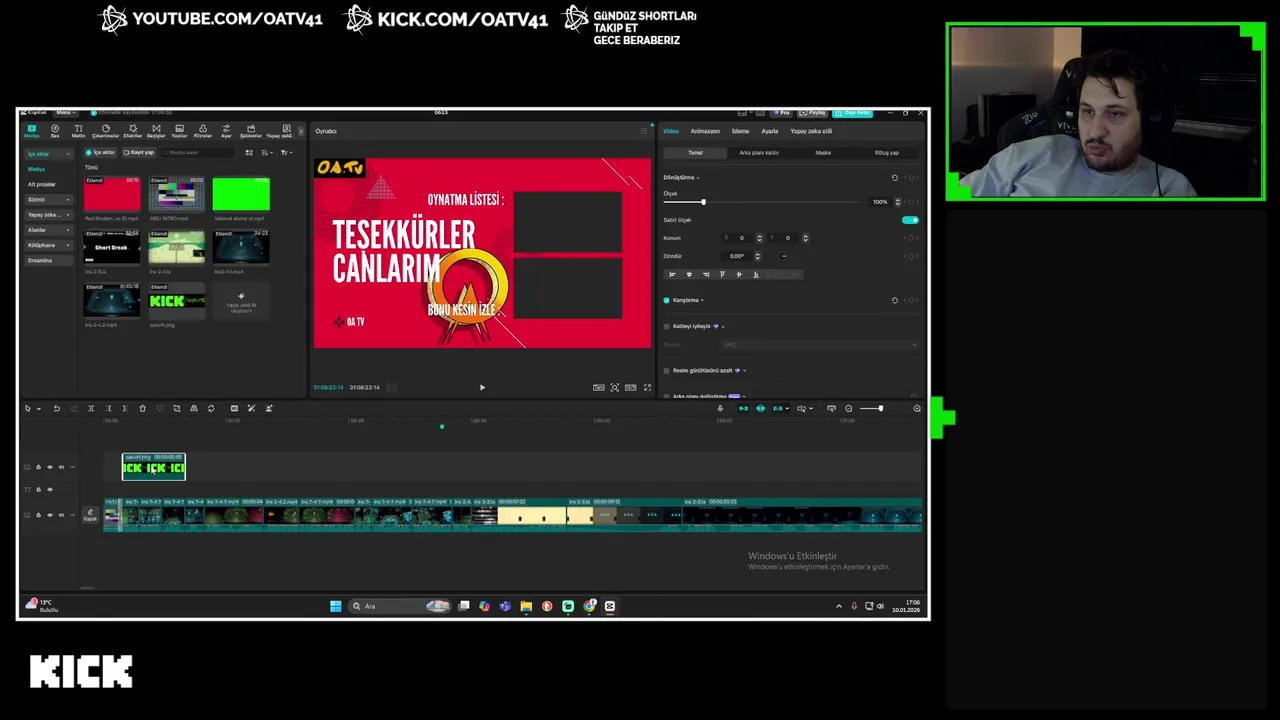Click the grid view icon in media panel
Screen dimensions: 1280x720
(249, 153)
